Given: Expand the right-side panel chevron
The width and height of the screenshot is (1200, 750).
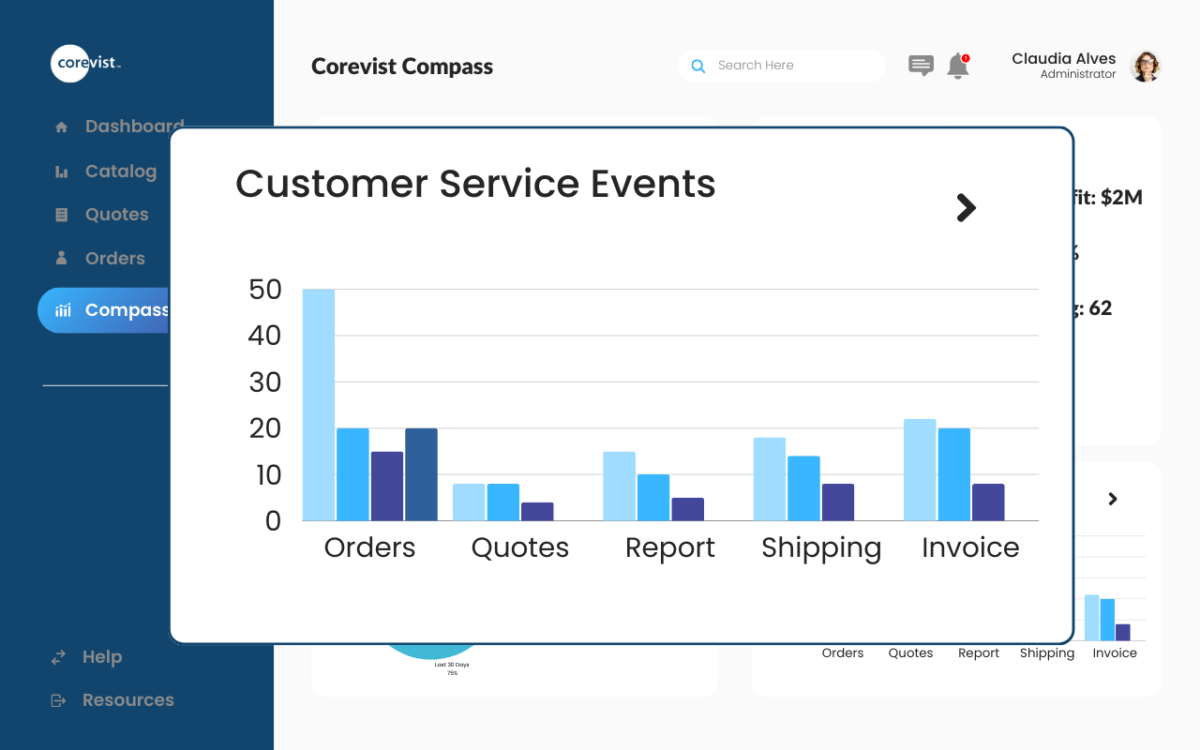Looking at the screenshot, I should pos(1113,498).
